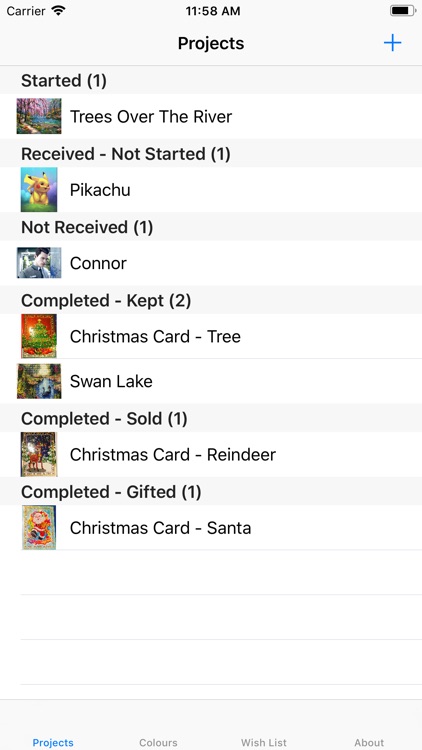
Task: Tap Christmas Card - Santa row
Action: click(x=211, y=527)
